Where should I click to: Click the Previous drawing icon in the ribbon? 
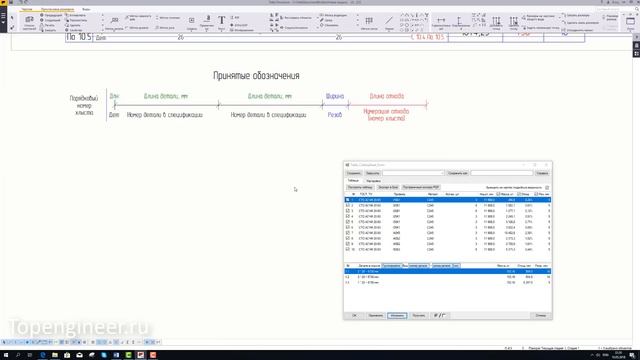point(42,15)
